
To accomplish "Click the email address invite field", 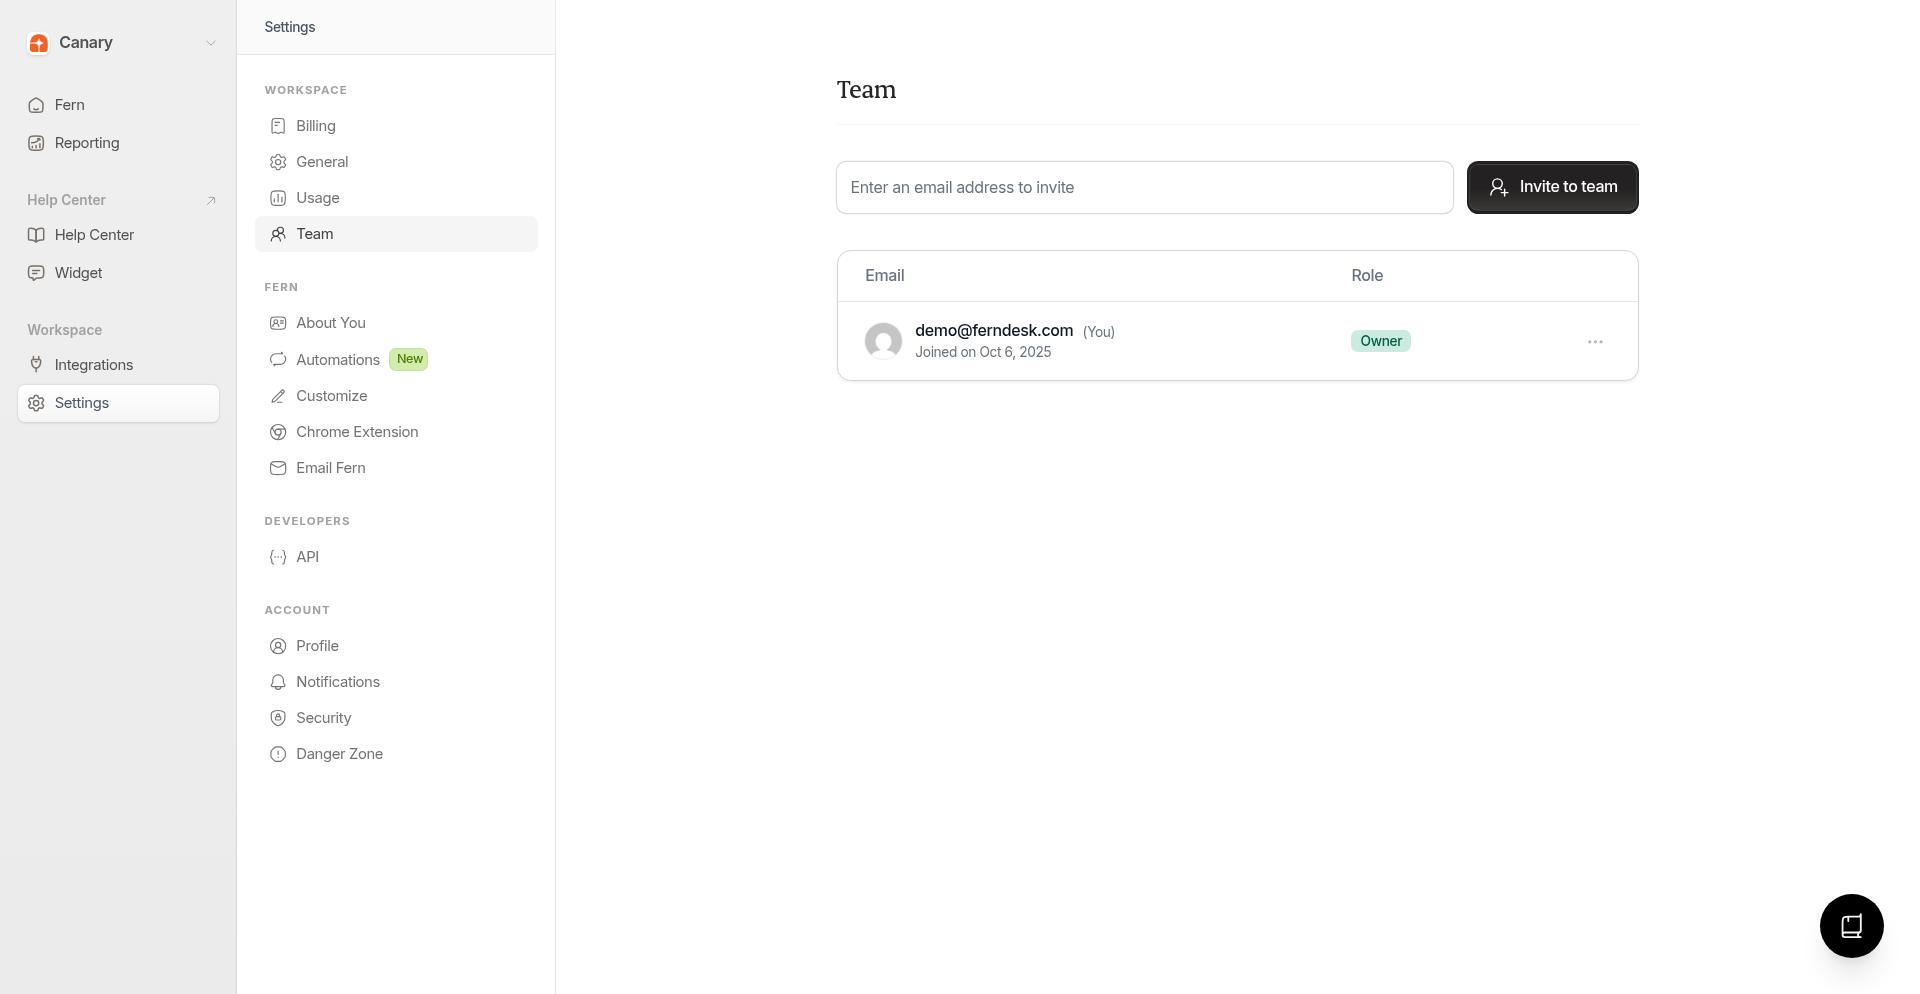I will (1144, 187).
